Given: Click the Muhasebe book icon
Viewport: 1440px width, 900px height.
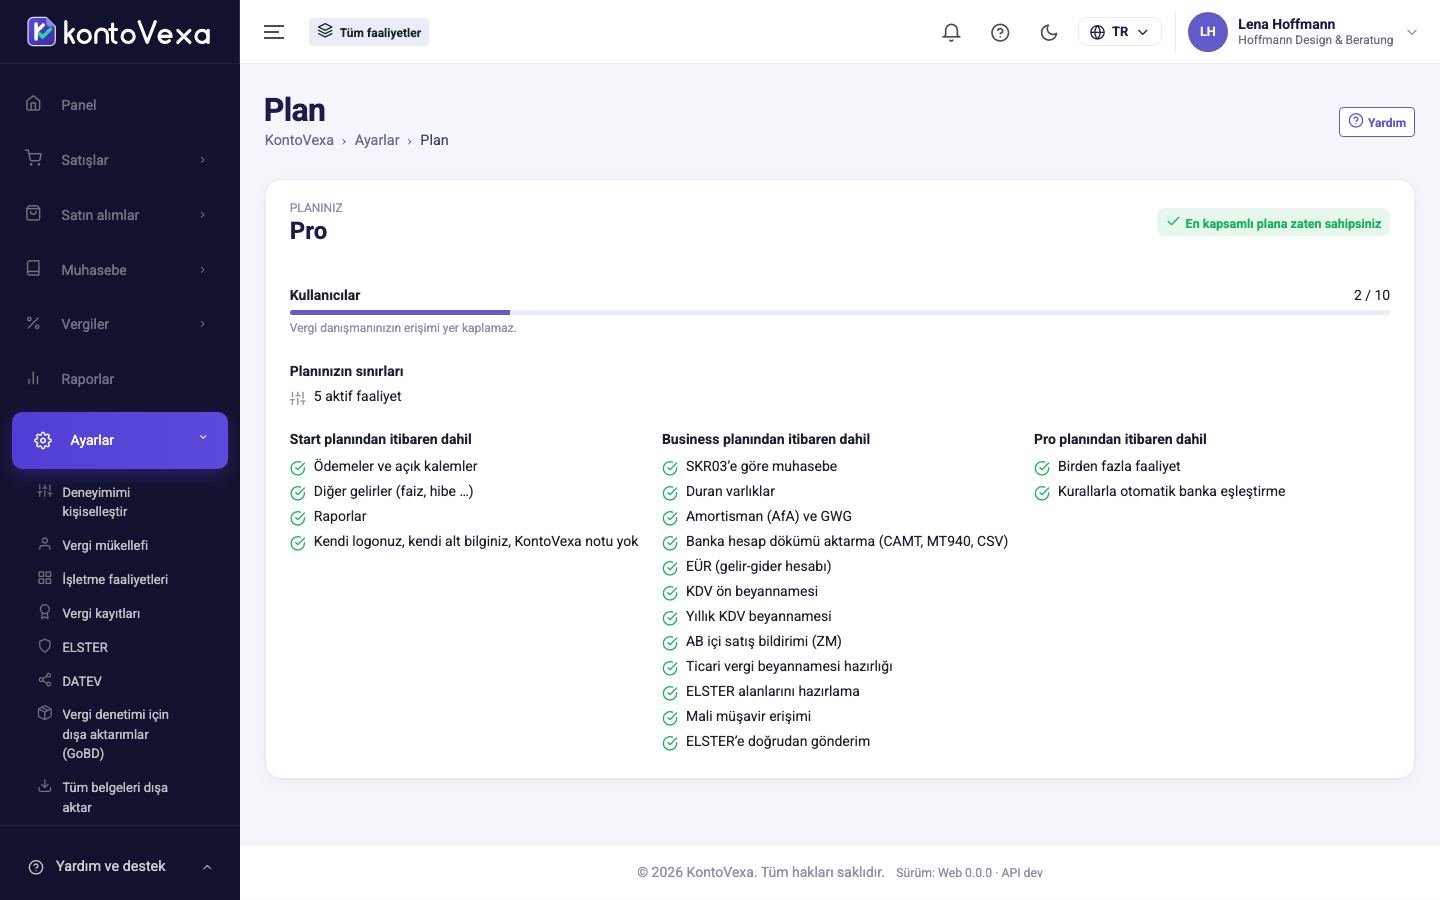Looking at the screenshot, I should [x=33, y=269].
